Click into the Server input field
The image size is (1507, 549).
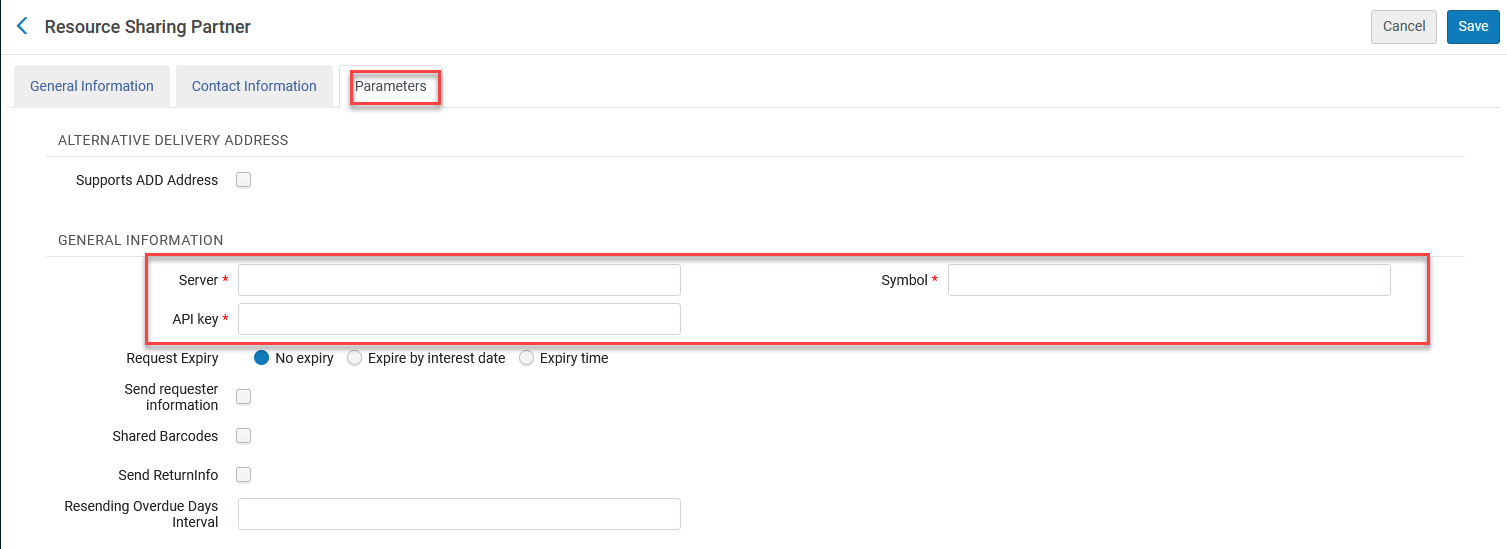coord(459,280)
